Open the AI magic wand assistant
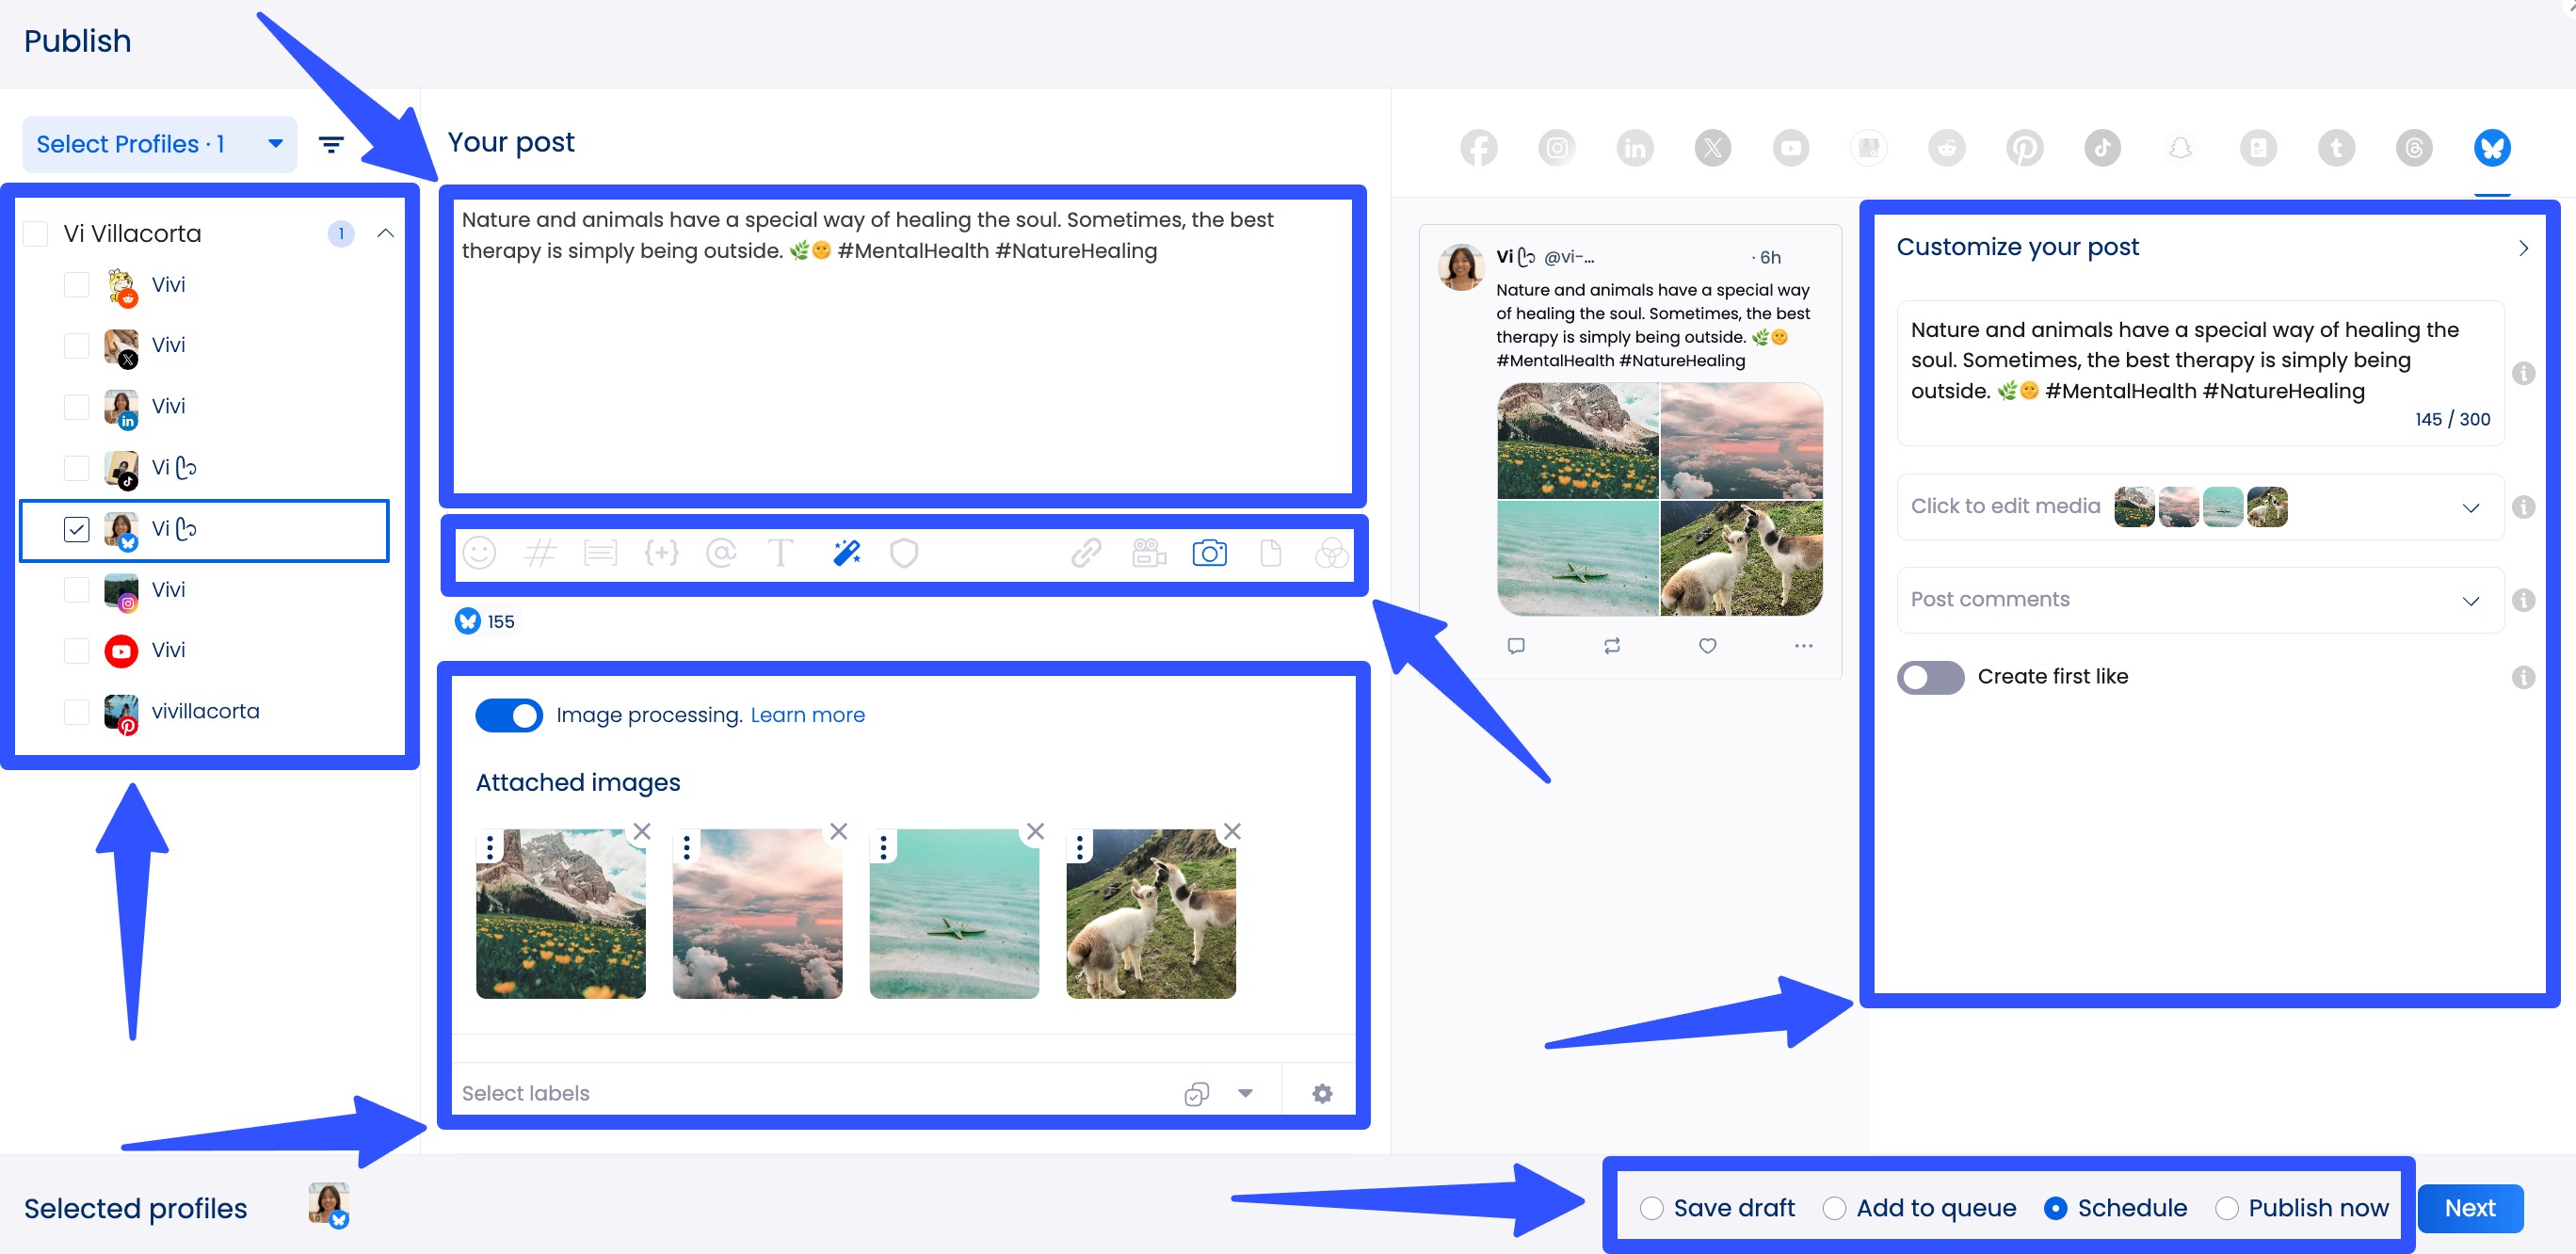 [x=845, y=553]
